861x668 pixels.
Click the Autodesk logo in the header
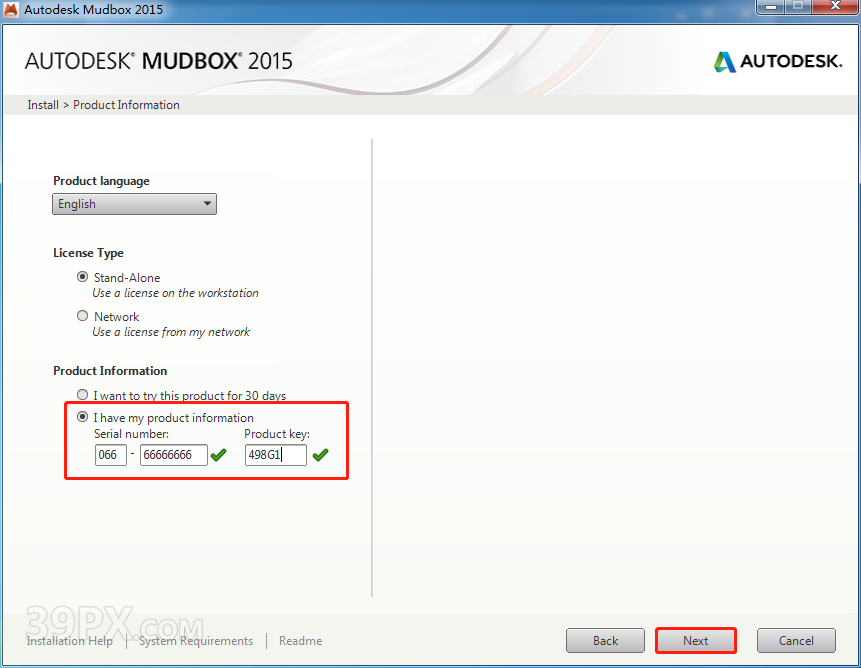tap(778, 62)
